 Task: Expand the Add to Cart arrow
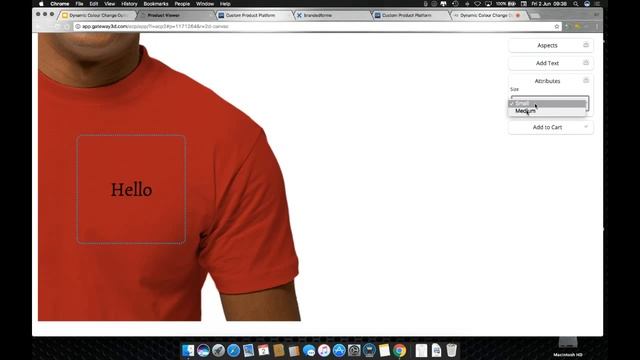pyautogui.click(x=586, y=127)
